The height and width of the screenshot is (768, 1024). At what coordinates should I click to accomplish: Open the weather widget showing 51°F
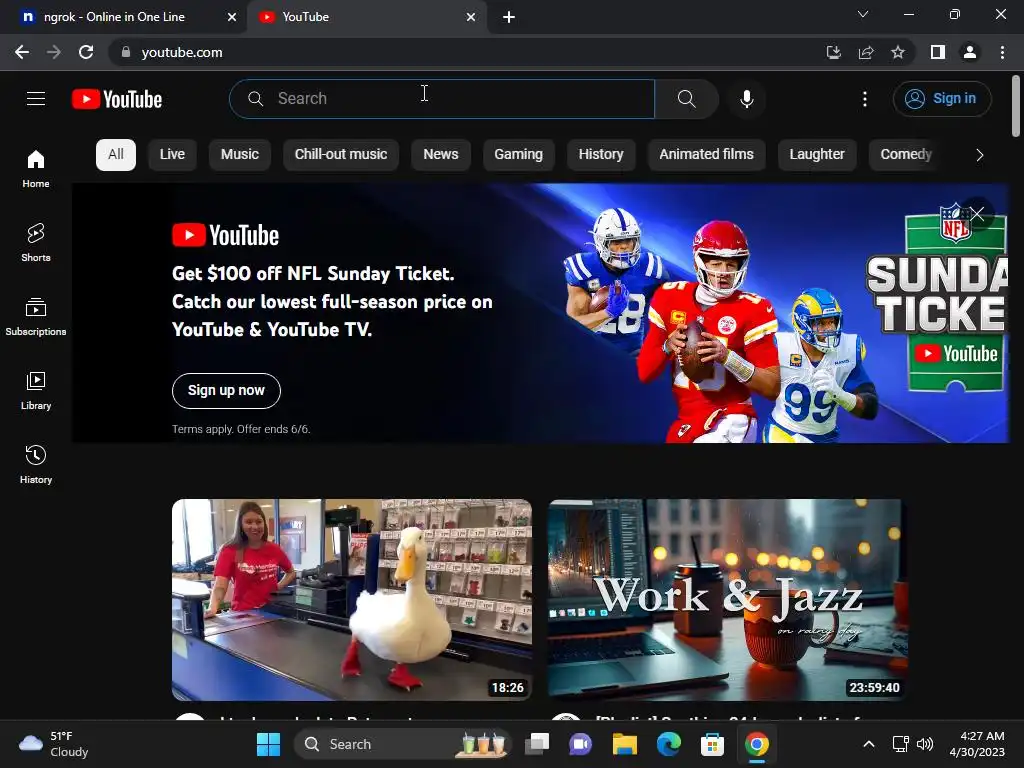(x=54, y=744)
